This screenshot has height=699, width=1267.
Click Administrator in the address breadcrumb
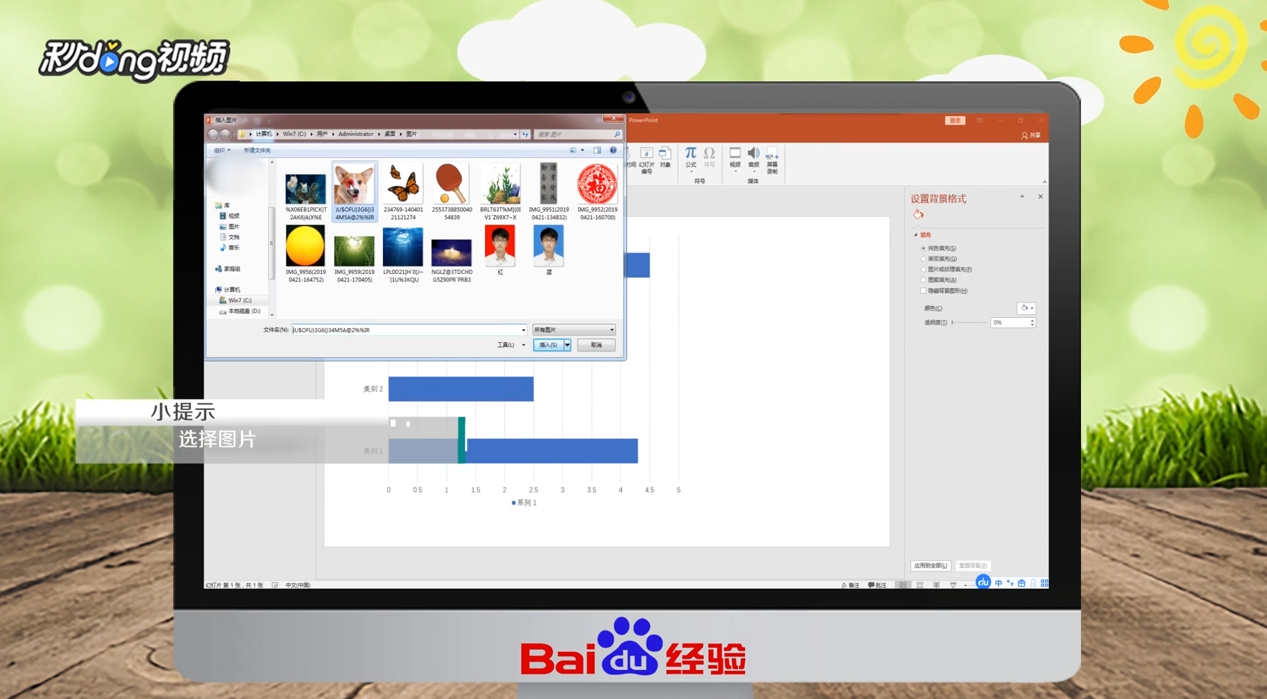point(356,134)
